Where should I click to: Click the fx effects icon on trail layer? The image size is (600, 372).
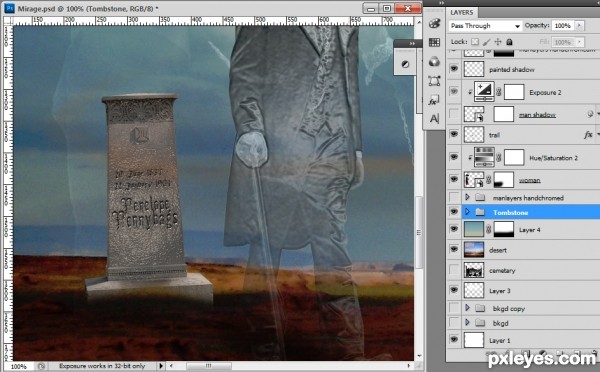tap(588, 135)
